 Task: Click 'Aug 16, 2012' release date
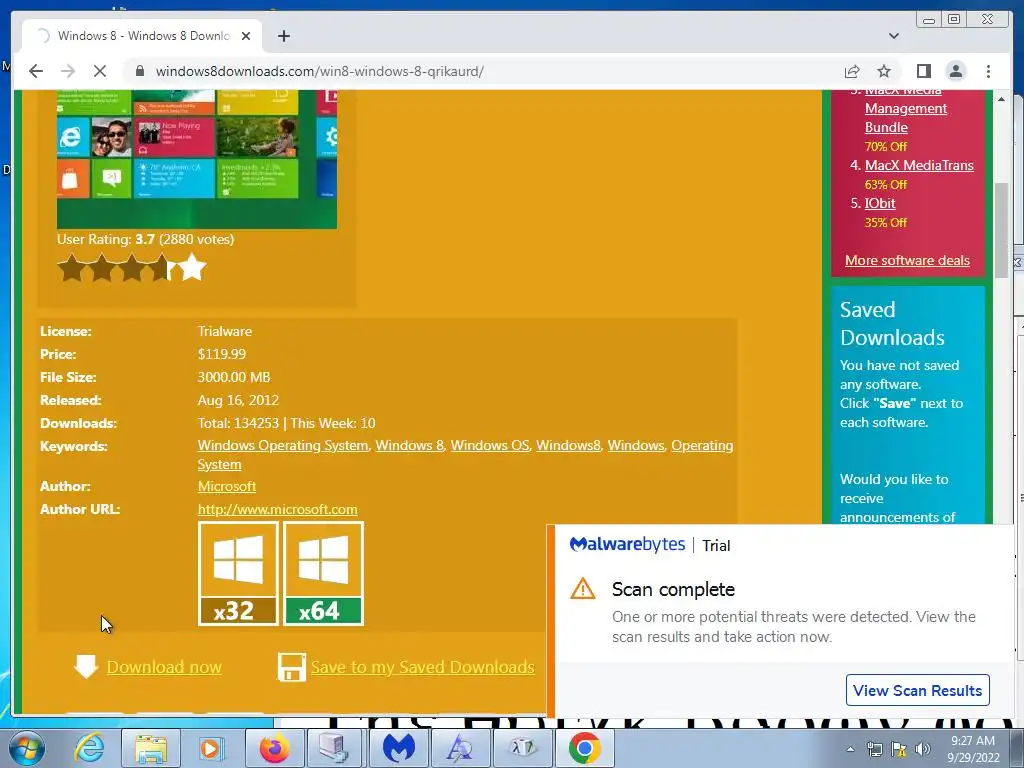point(238,400)
